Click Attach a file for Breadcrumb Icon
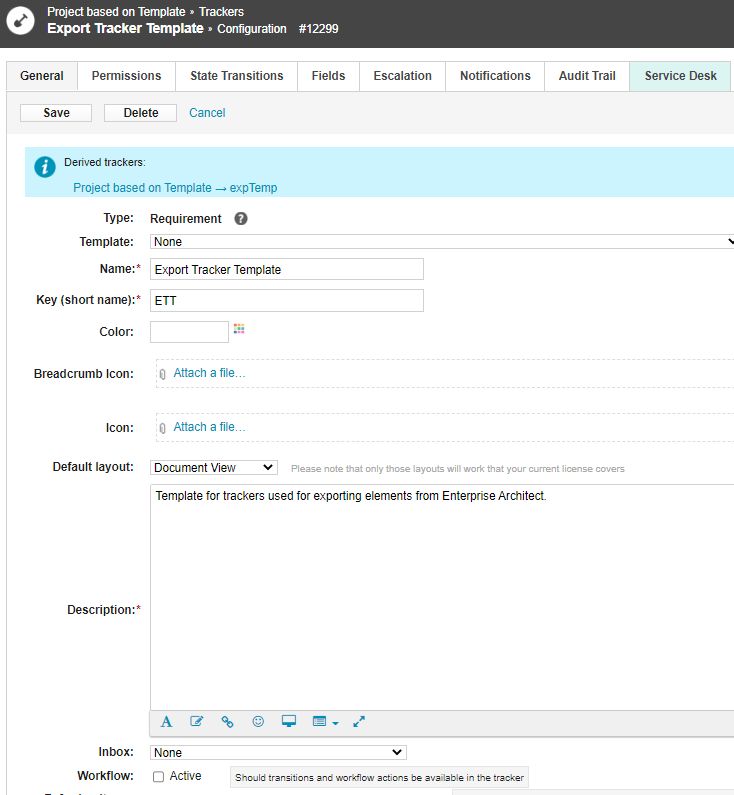The height and width of the screenshot is (795, 734). click(x=209, y=373)
